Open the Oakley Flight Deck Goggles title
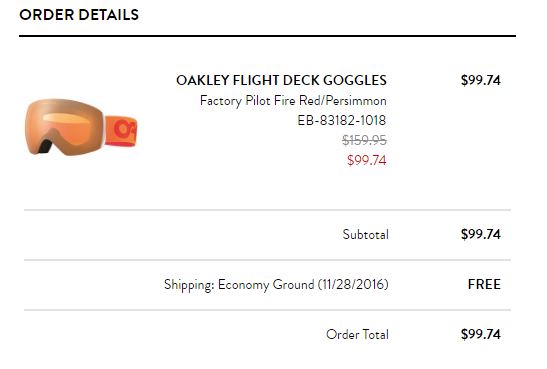This screenshot has width=547, height=369. (x=281, y=80)
